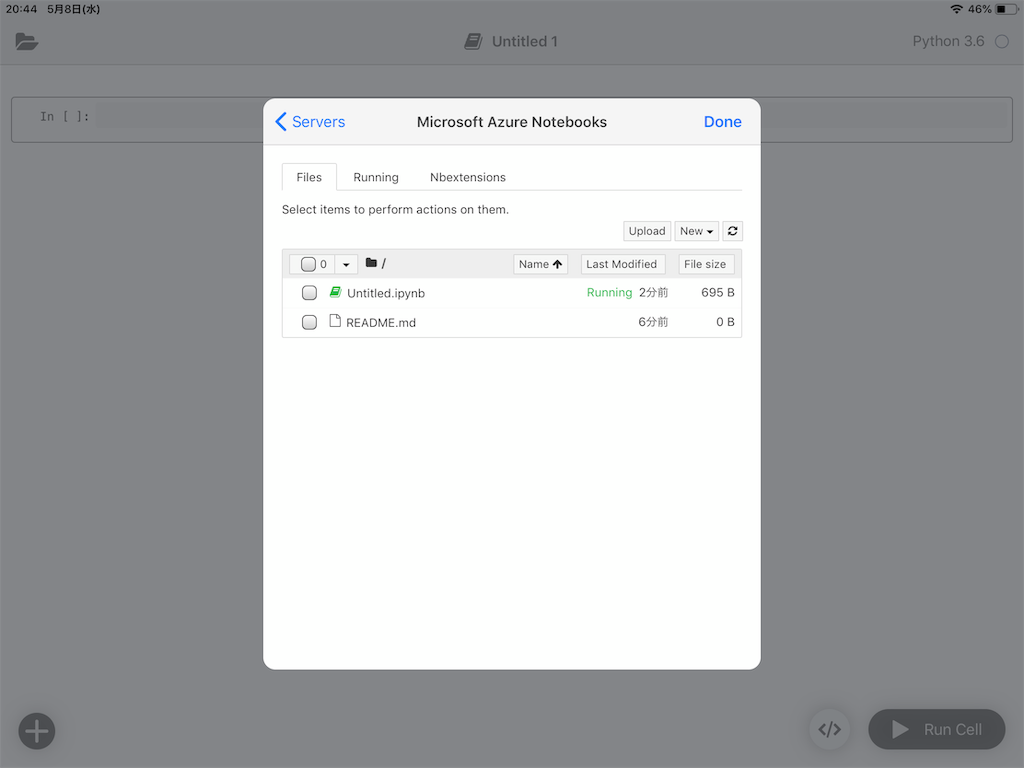The image size is (1024, 768).
Task: Click the kernel status circle indicator
Action: point(1002,42)
